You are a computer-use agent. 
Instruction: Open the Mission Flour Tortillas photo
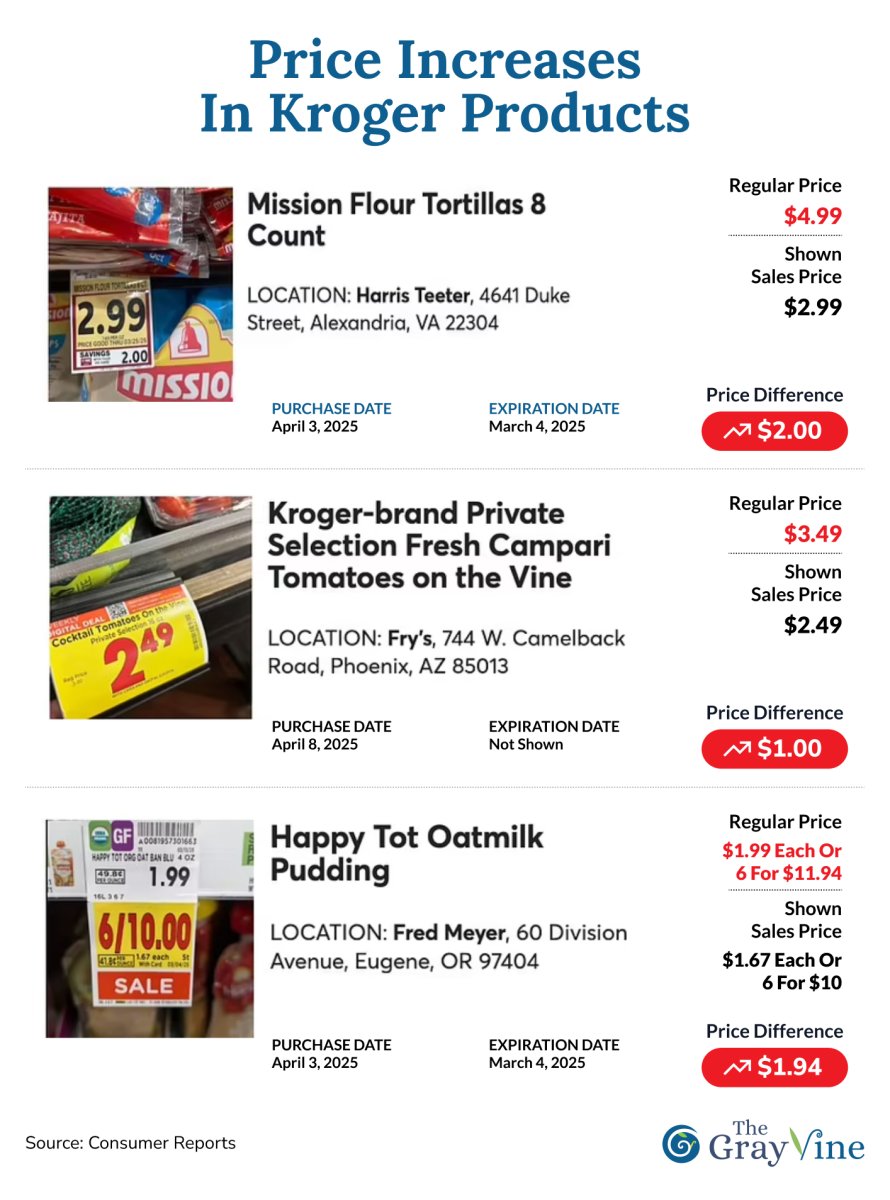pos(140,294)
